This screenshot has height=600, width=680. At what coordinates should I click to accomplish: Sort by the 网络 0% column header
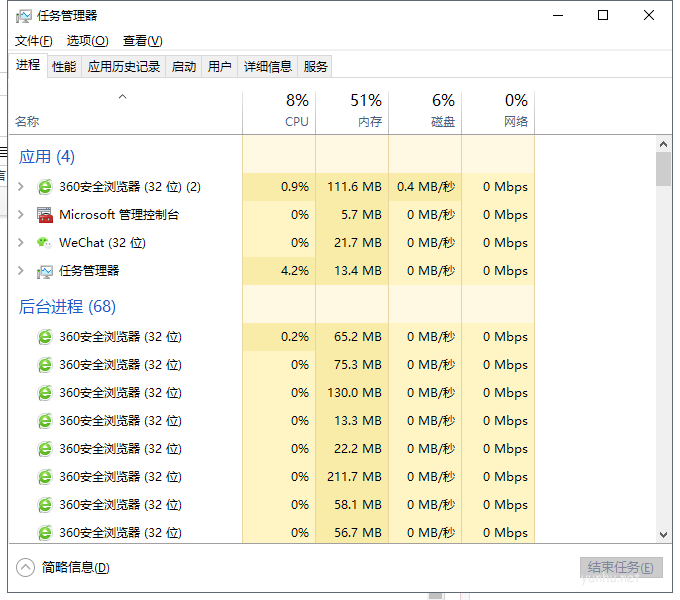tap(498, 112)
